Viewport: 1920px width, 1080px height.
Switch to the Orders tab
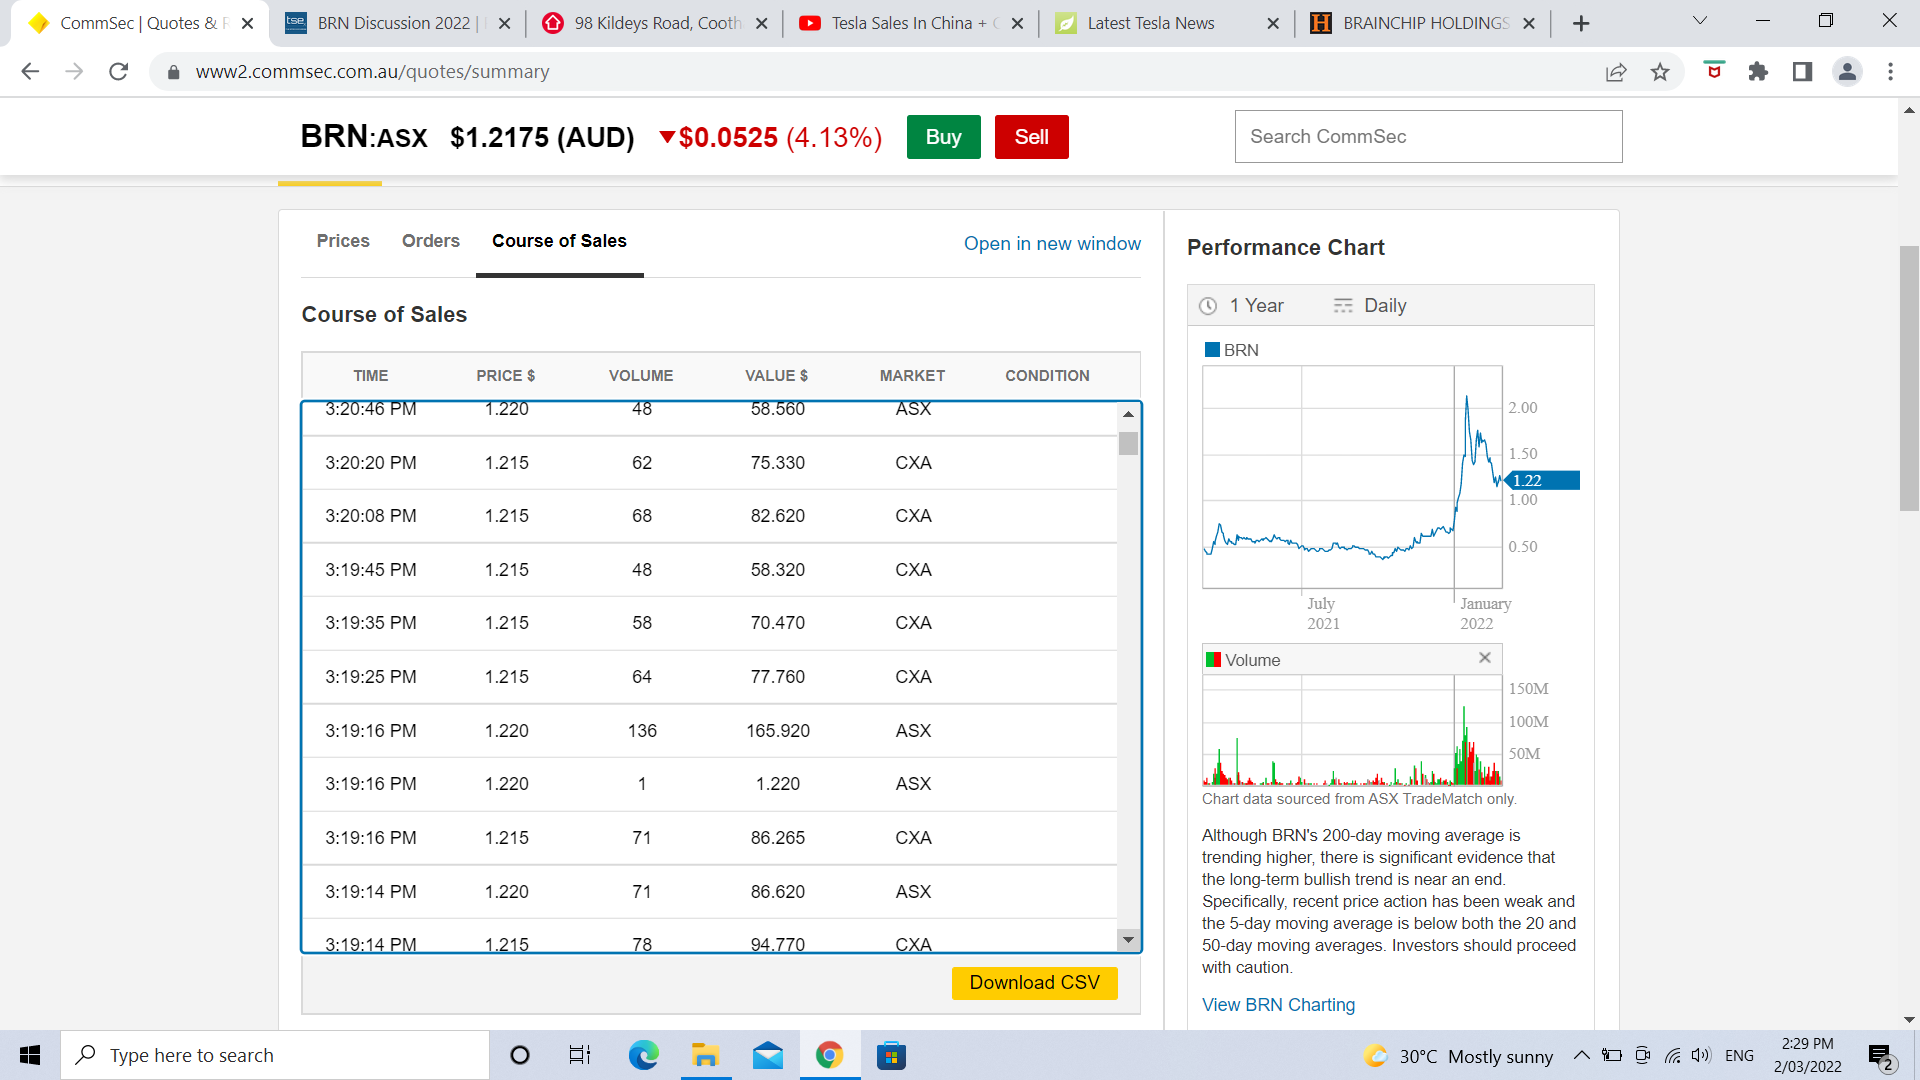coord(431,241)
